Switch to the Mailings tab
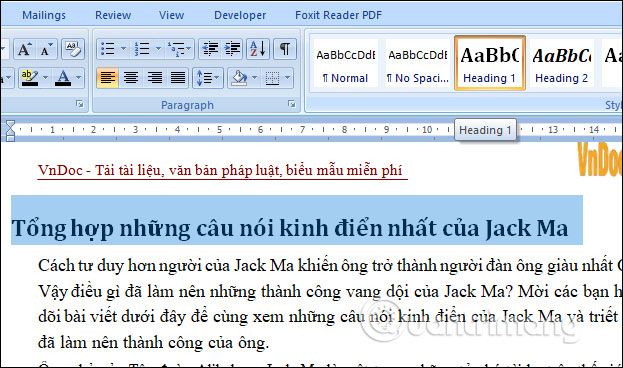Screen dimensions: 623x368 pos(44,15)
